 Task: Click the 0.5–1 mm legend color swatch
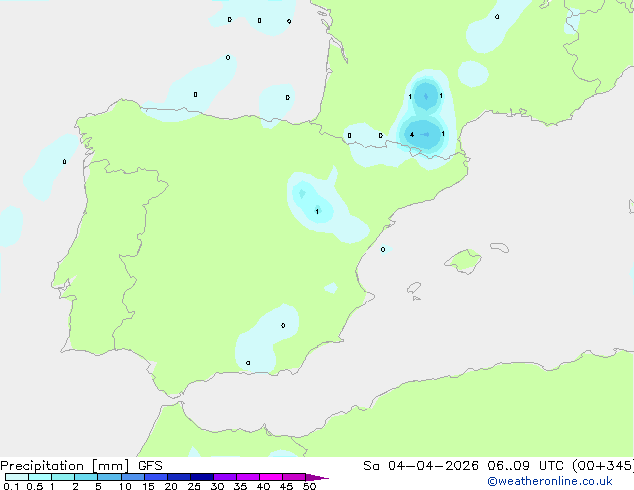(40, 477)
